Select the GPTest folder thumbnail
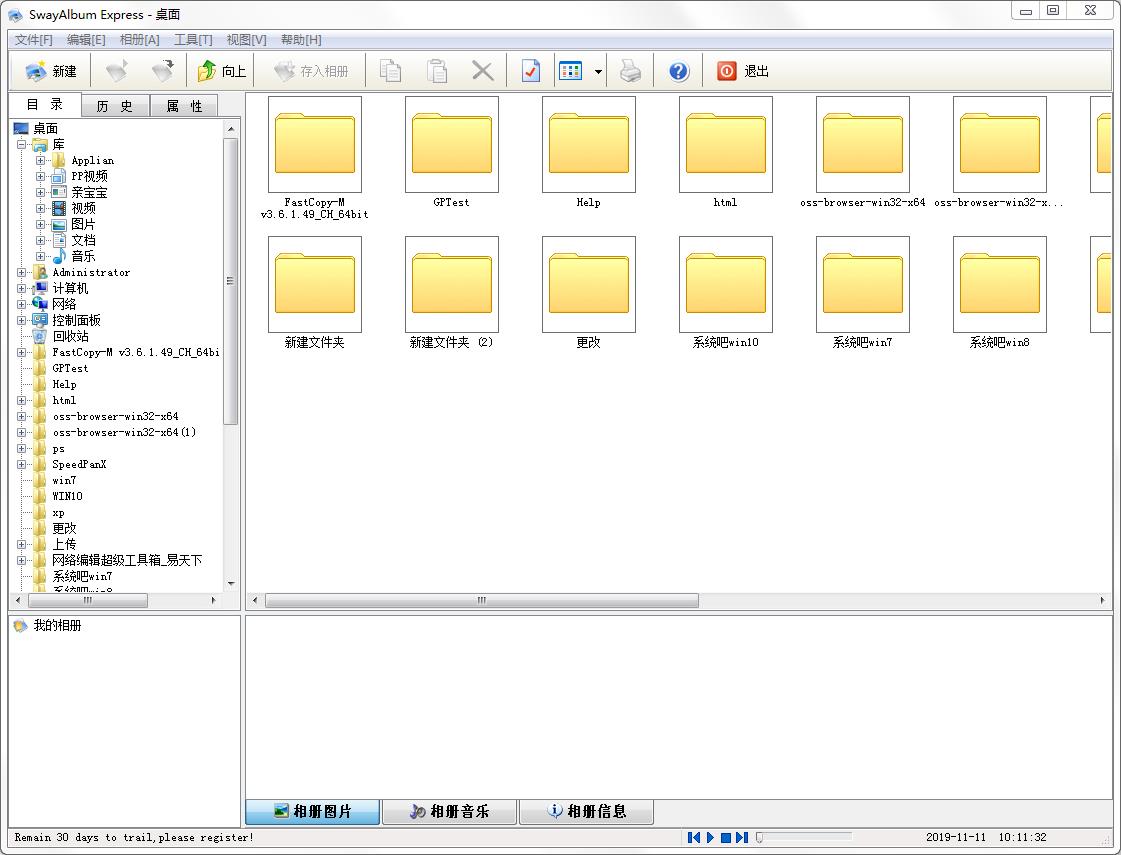 pos(451,145)
